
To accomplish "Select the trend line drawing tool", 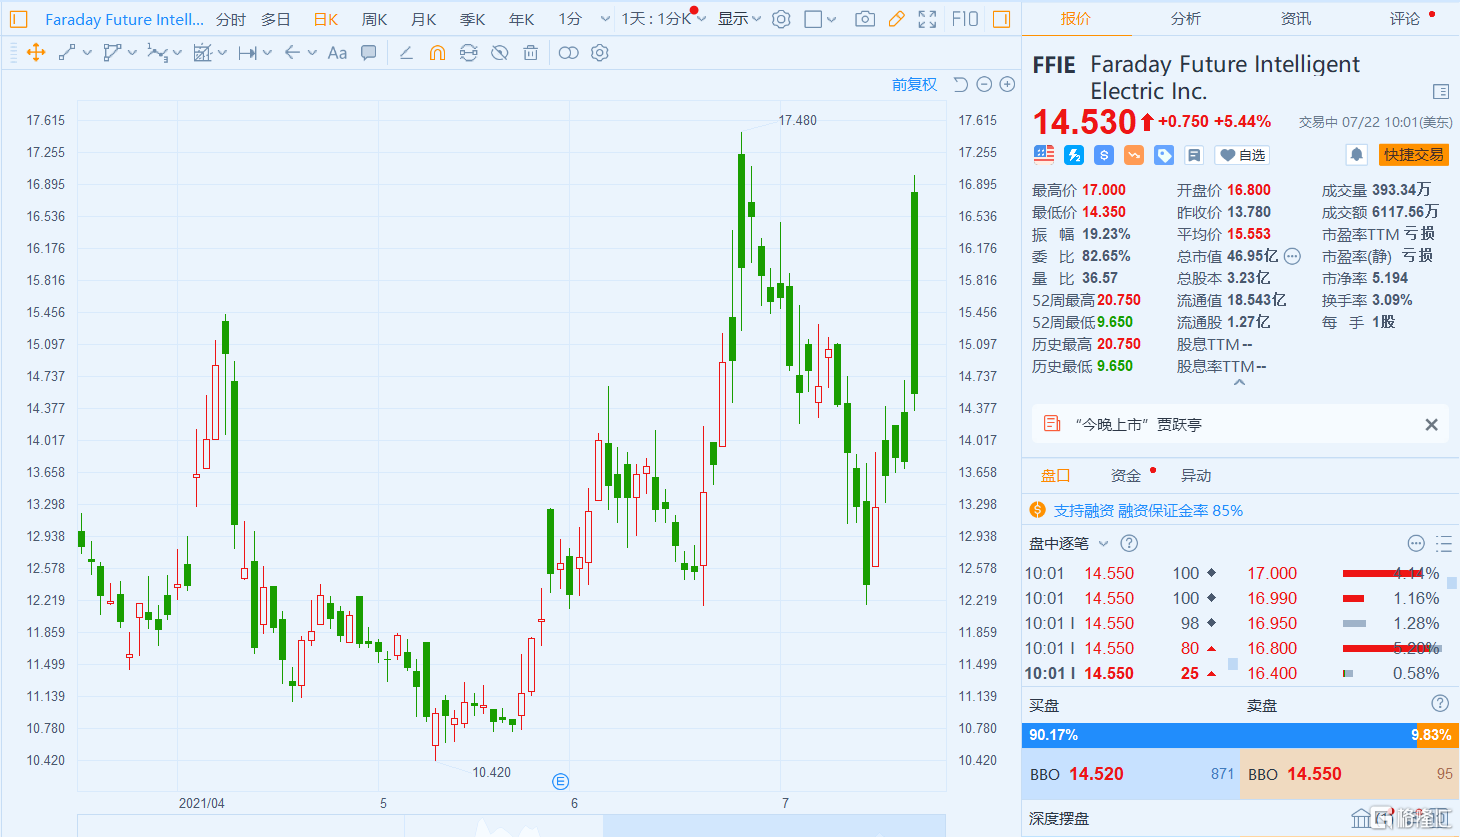I will pyautogui.click(x=67, y=53).
